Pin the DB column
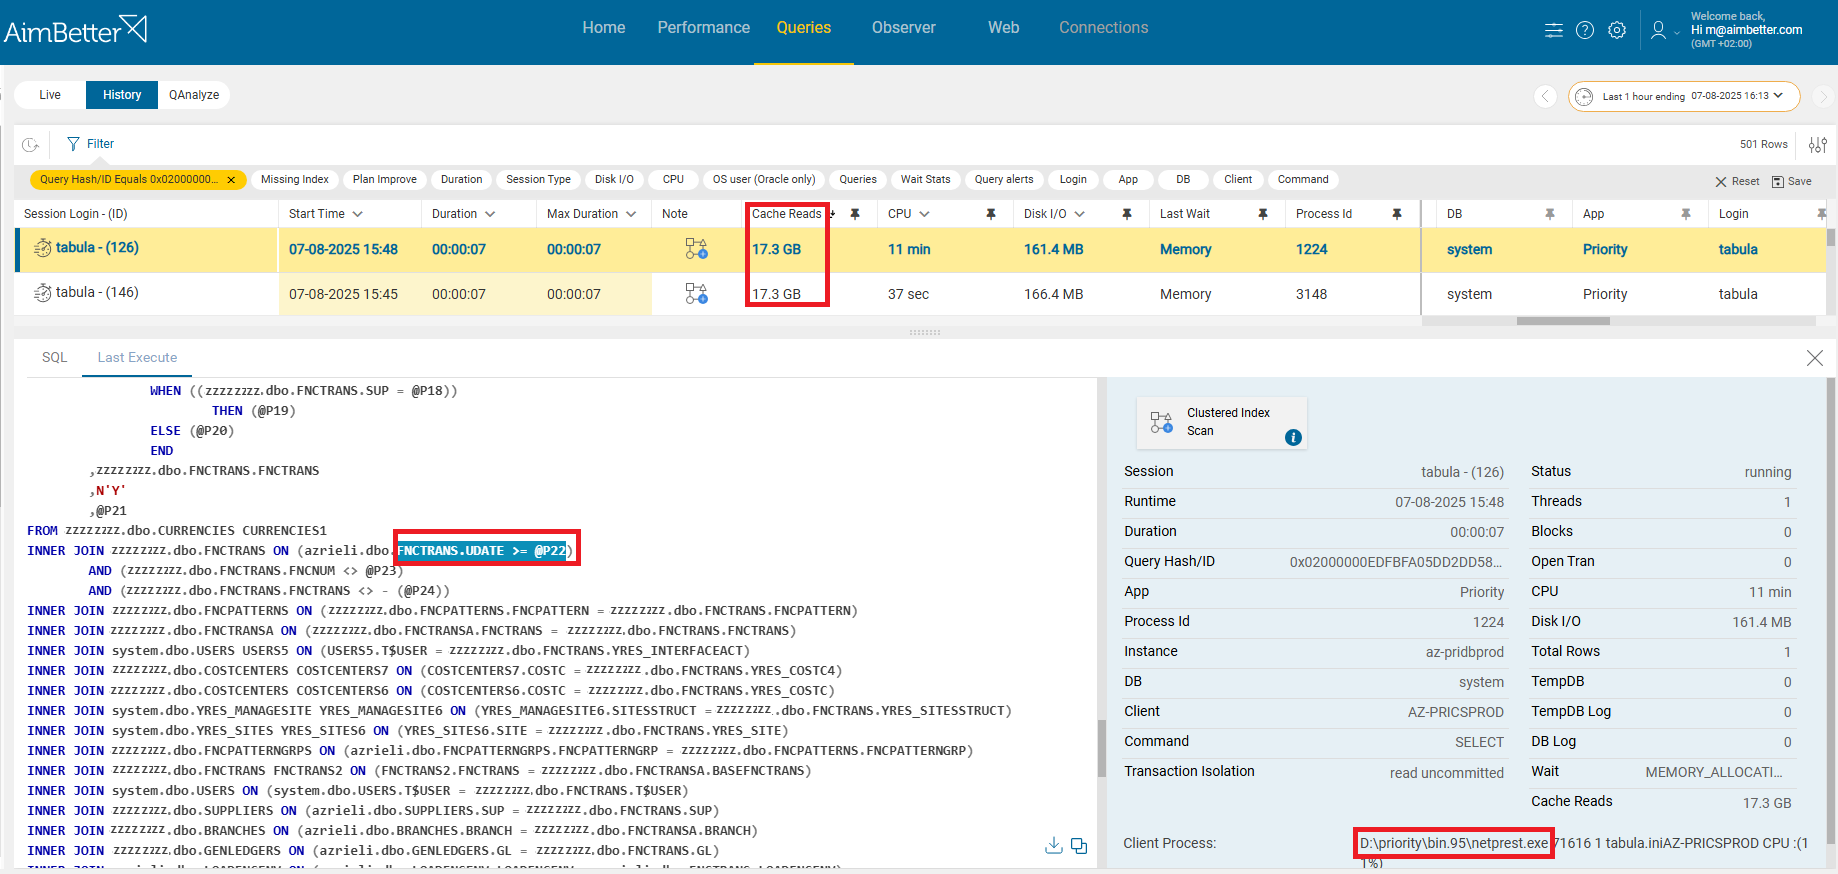This screenshot has height=874, width=1838. click(x=1550, y=214)
